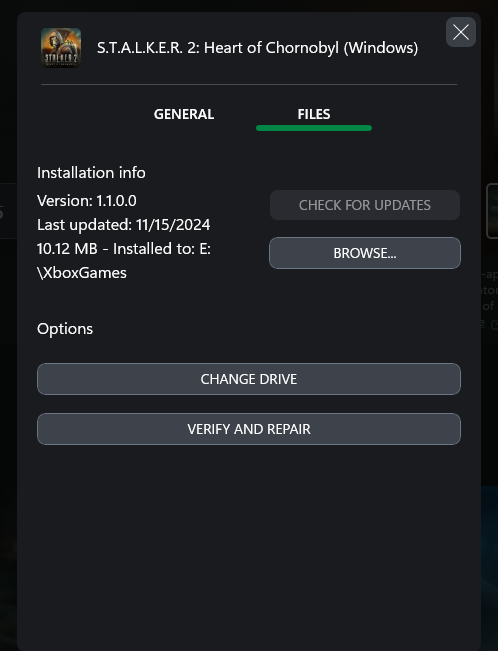Click the partly hidden button at right edge
This screenshot has width=498, height=651.
pos(492,210)
